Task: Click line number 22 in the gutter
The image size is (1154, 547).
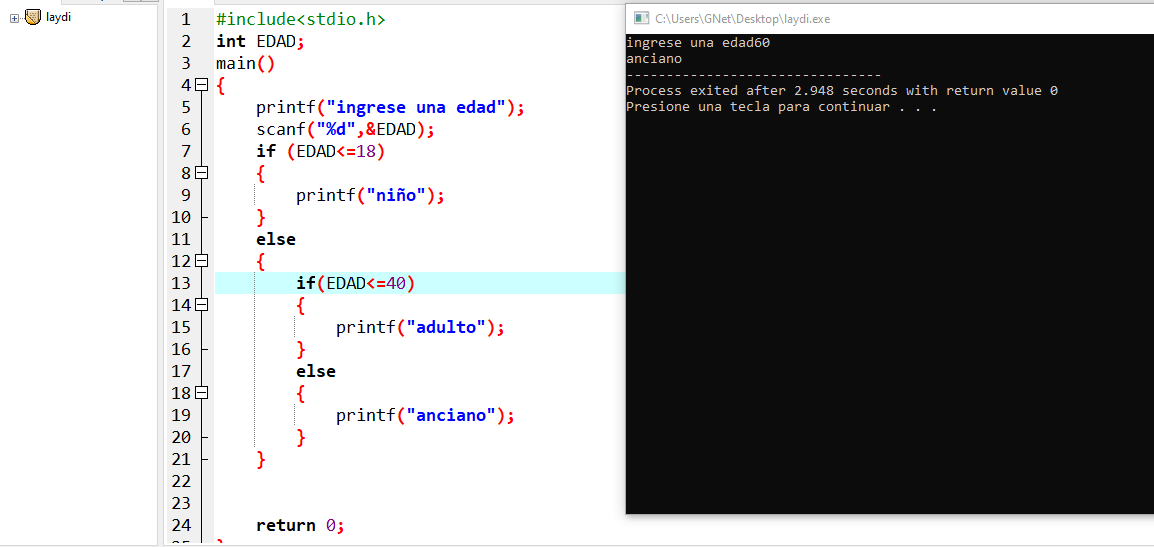Action: (x=181, y=481)
